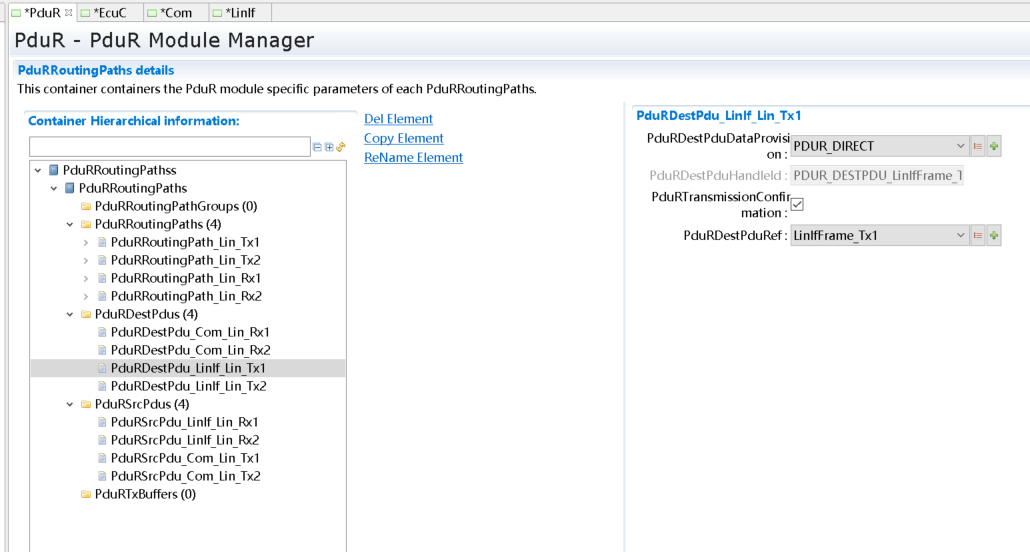This screenshot has width=1030, height=552.
Task: Open the PduRDestPduRef dropdown
Action: coord(960,236)
